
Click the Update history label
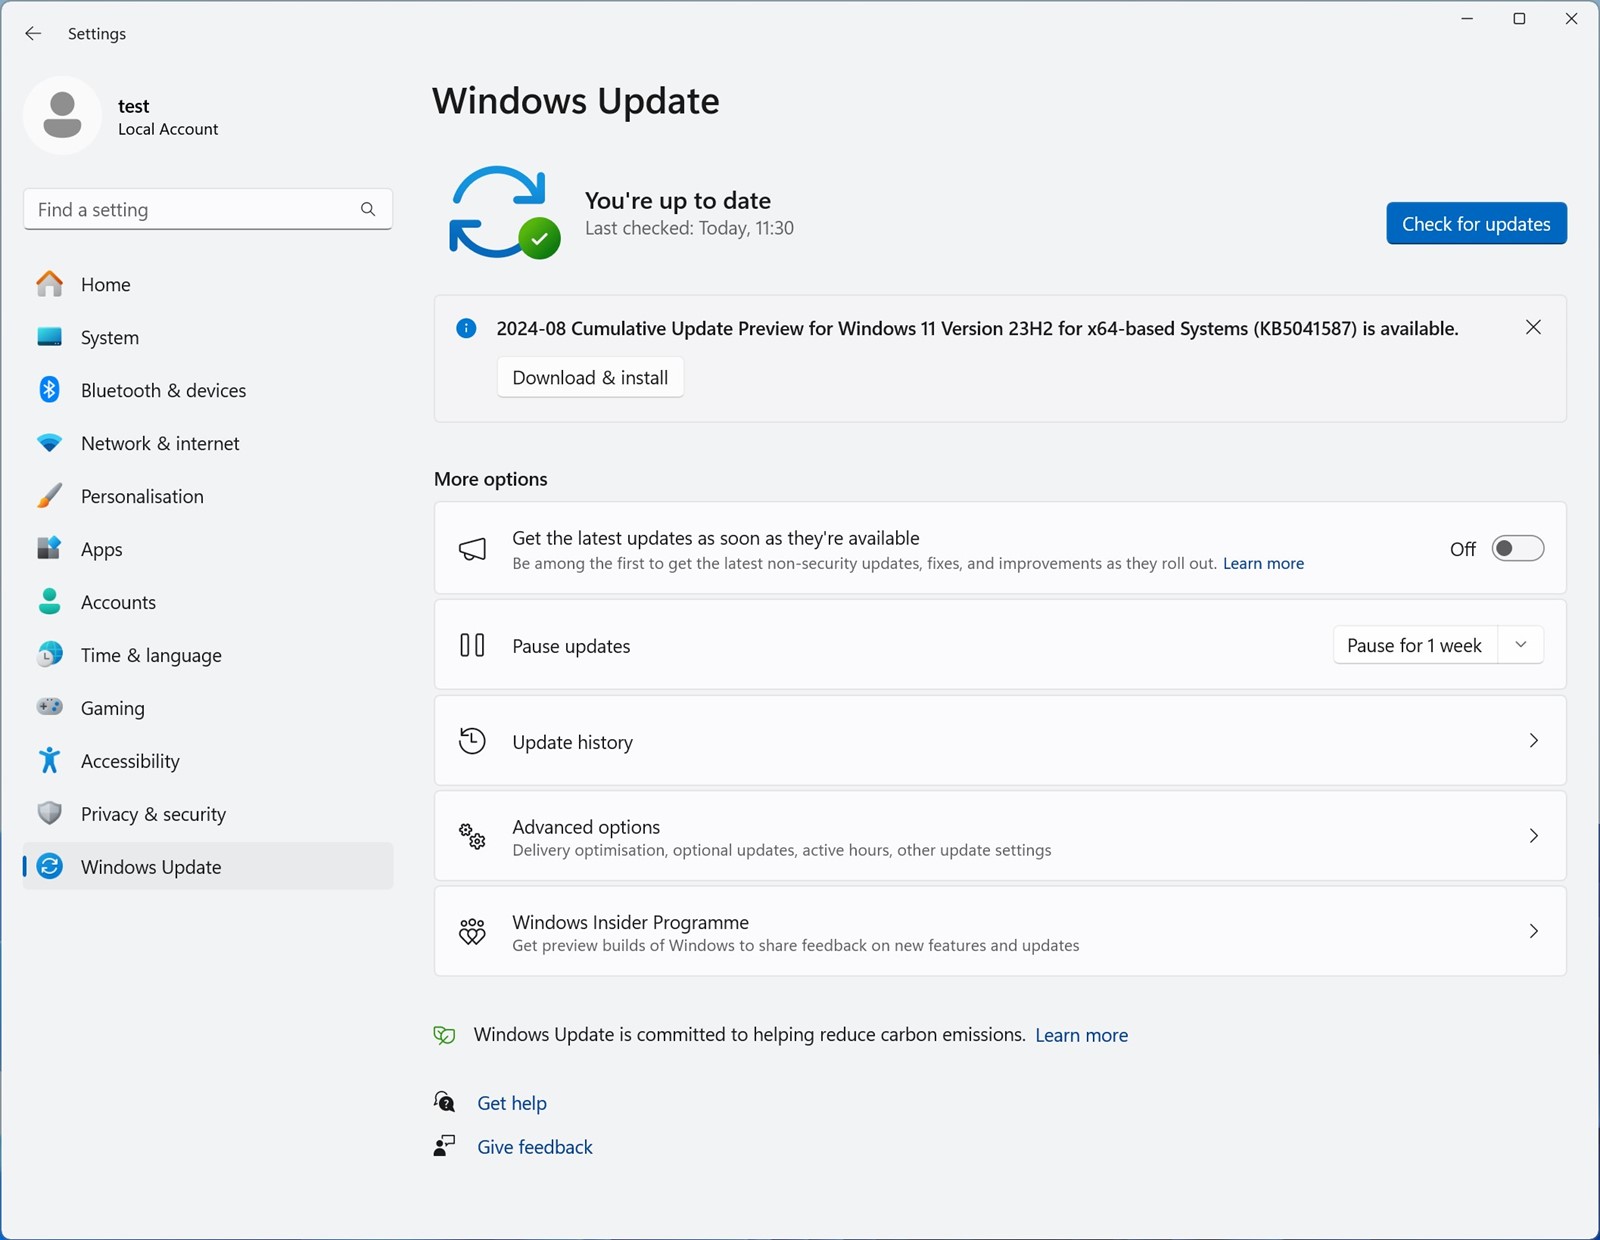click(x=572, y=742)
